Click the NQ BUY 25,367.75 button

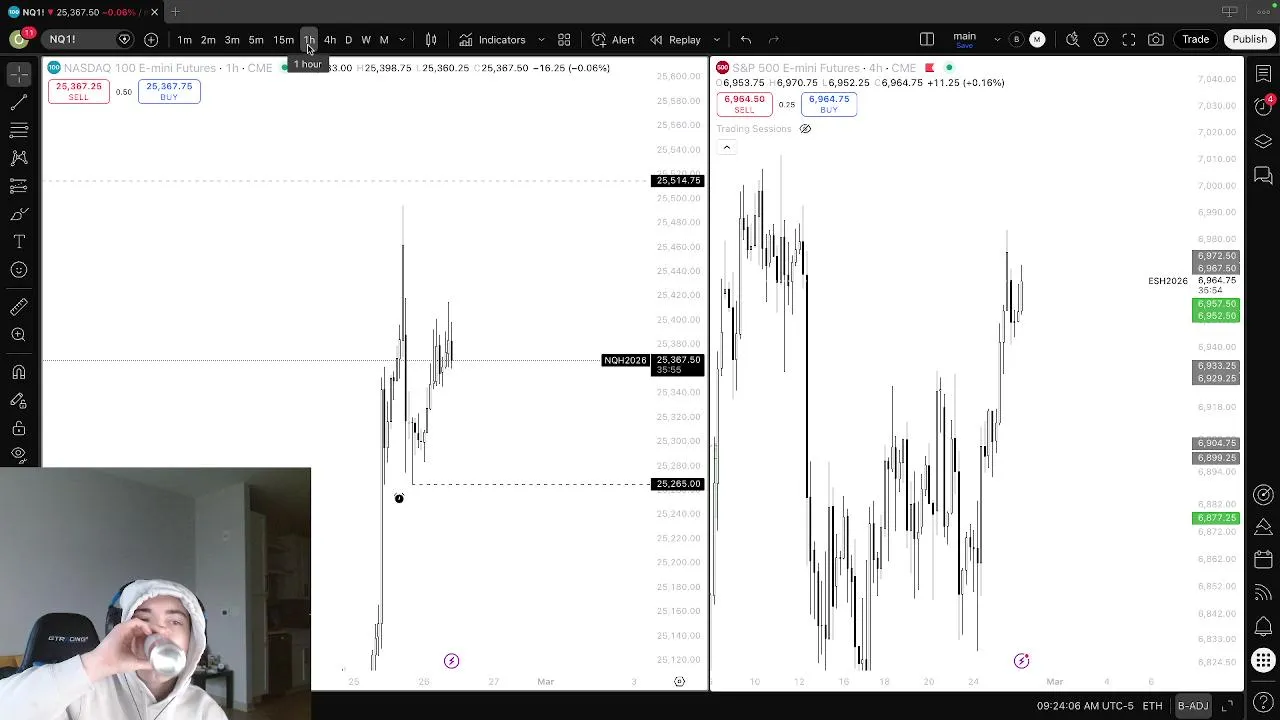169,91
